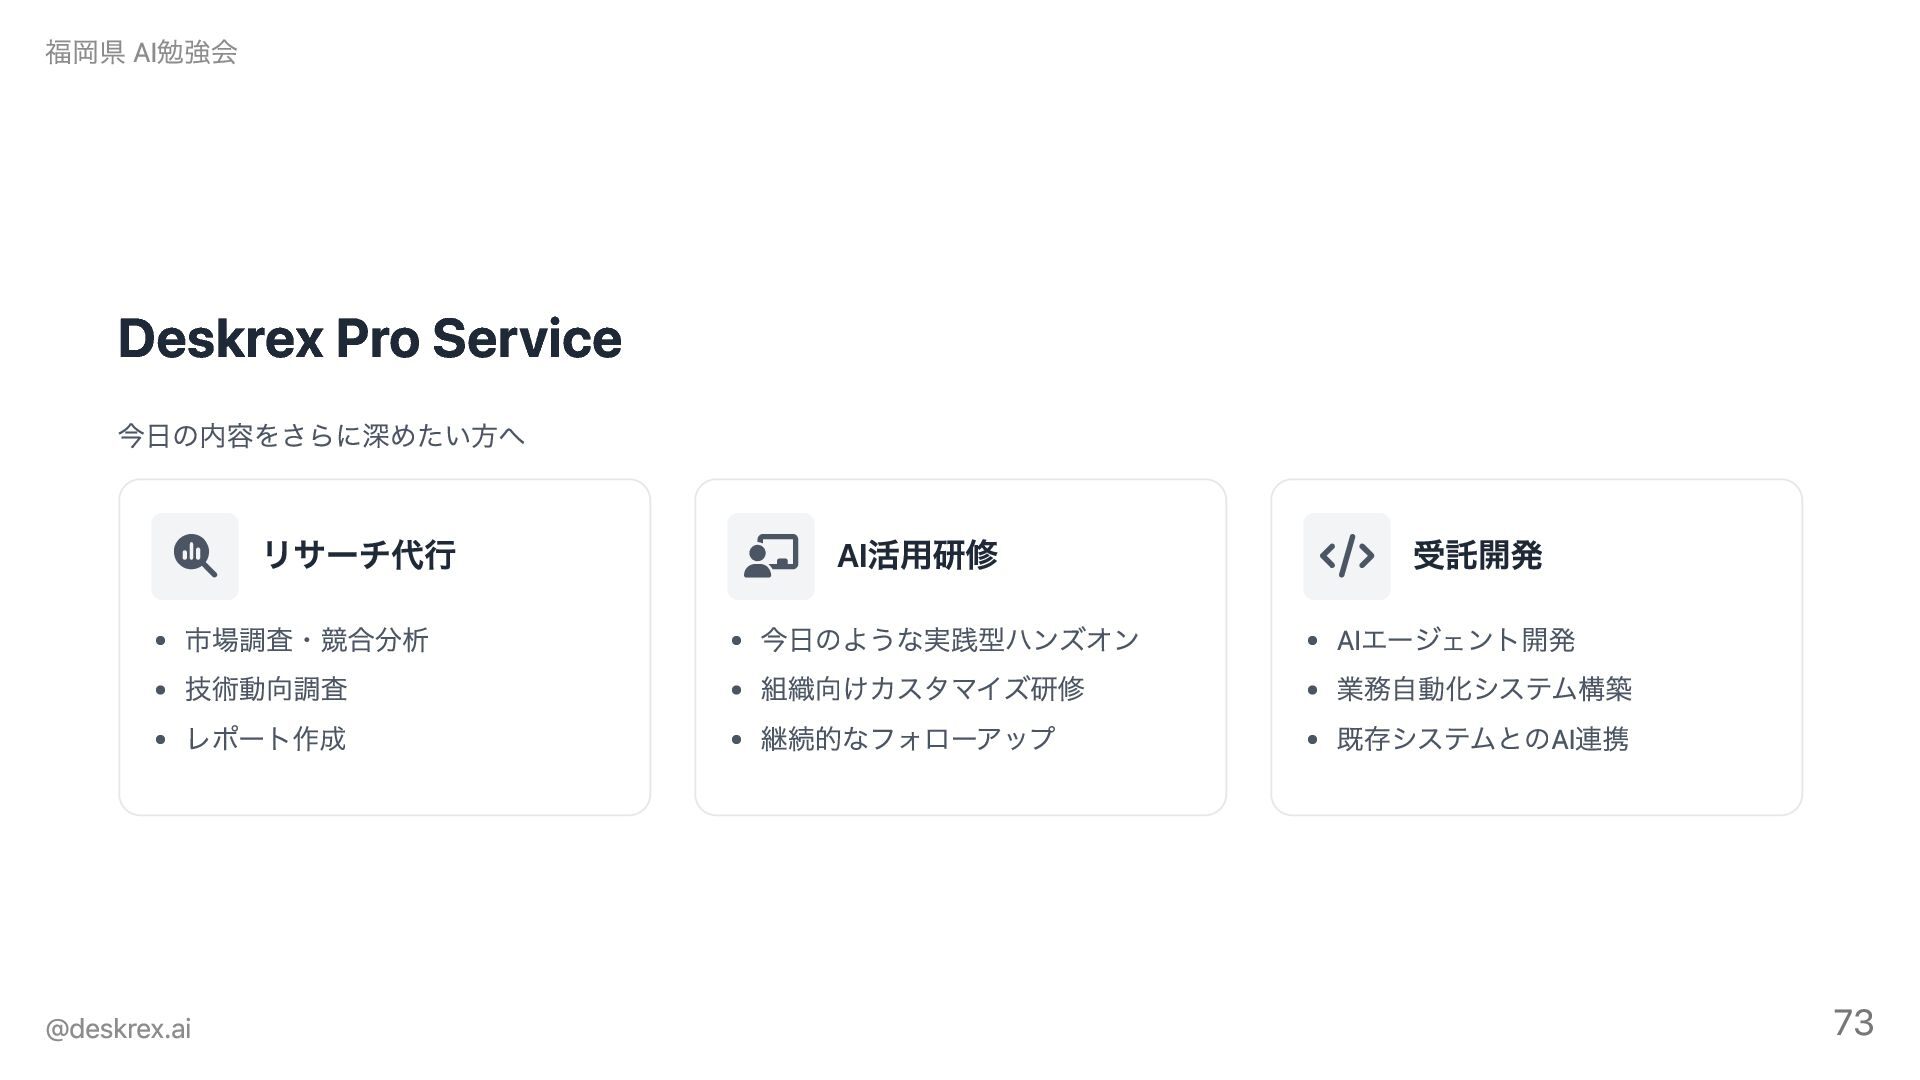Screen dimensions: 1920x1080
Task: Click the 既存システムとのAI連携 bullet item
Action: (x=1483, y=739)
